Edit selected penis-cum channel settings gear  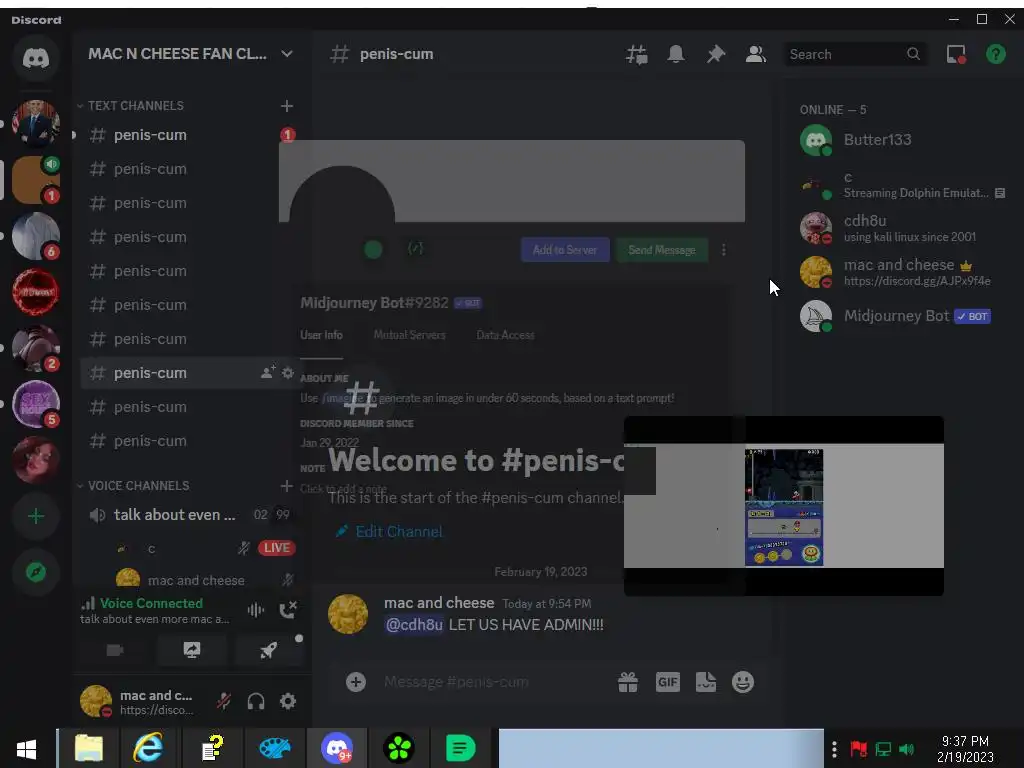[287, 373]
